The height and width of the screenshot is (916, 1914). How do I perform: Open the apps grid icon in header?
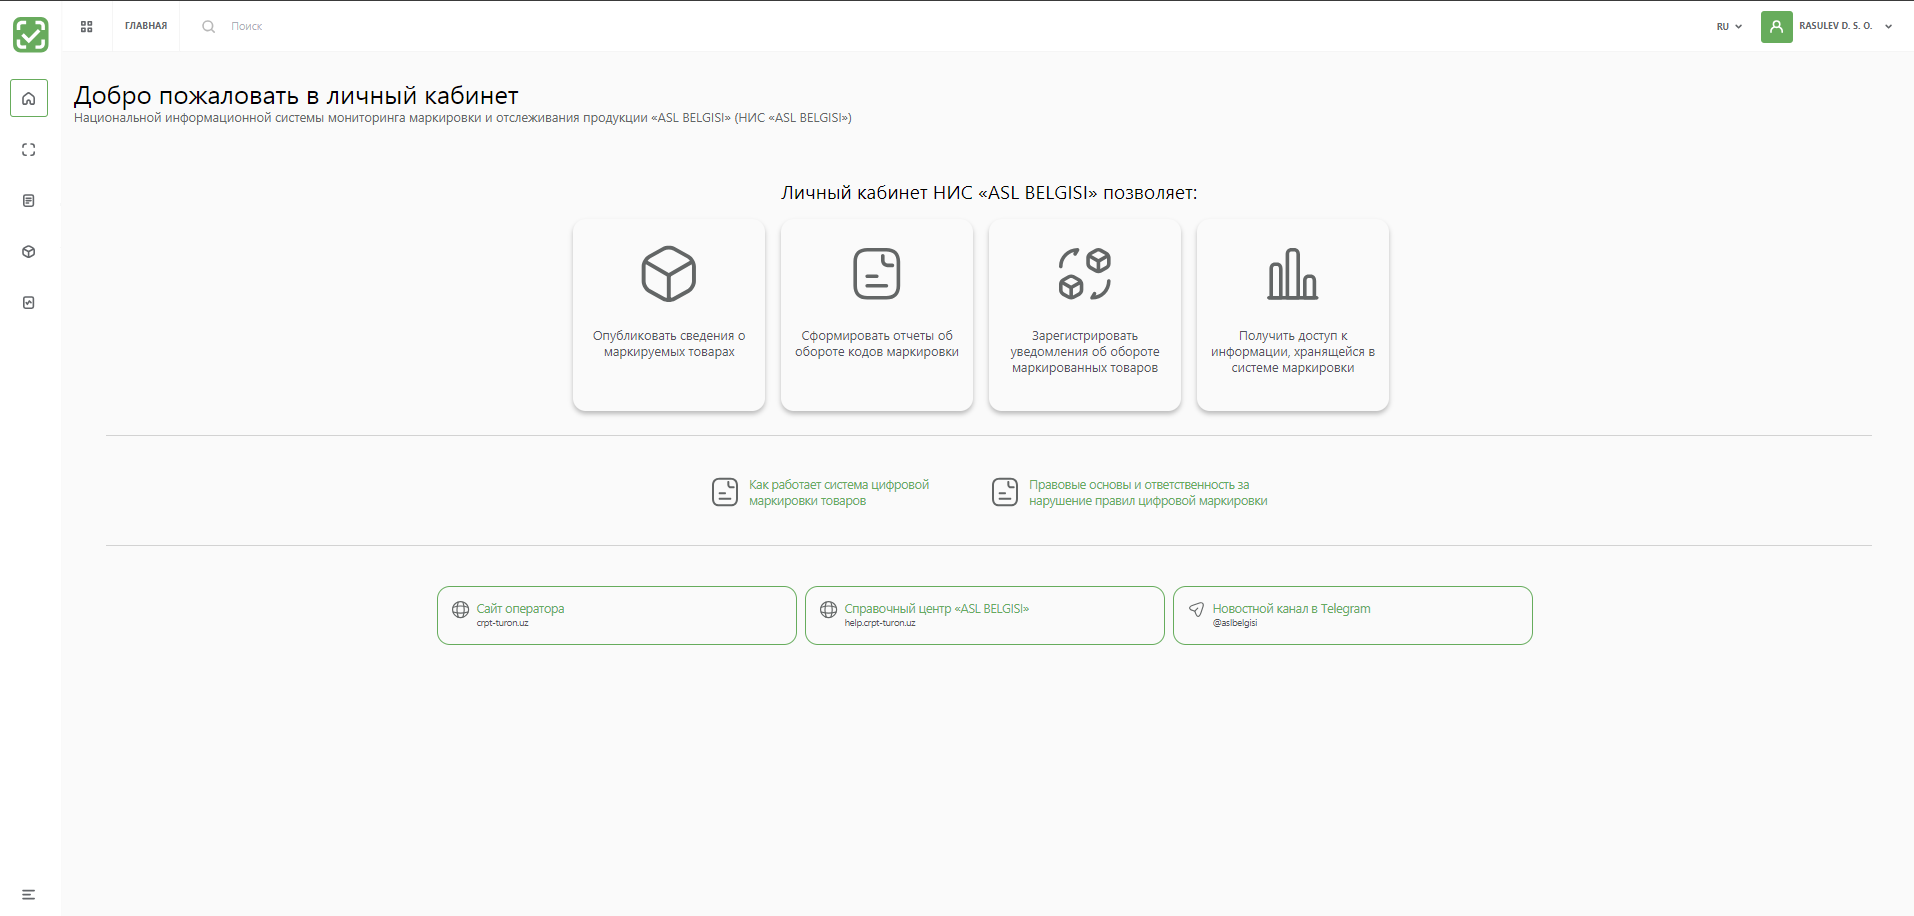[87, 27]
